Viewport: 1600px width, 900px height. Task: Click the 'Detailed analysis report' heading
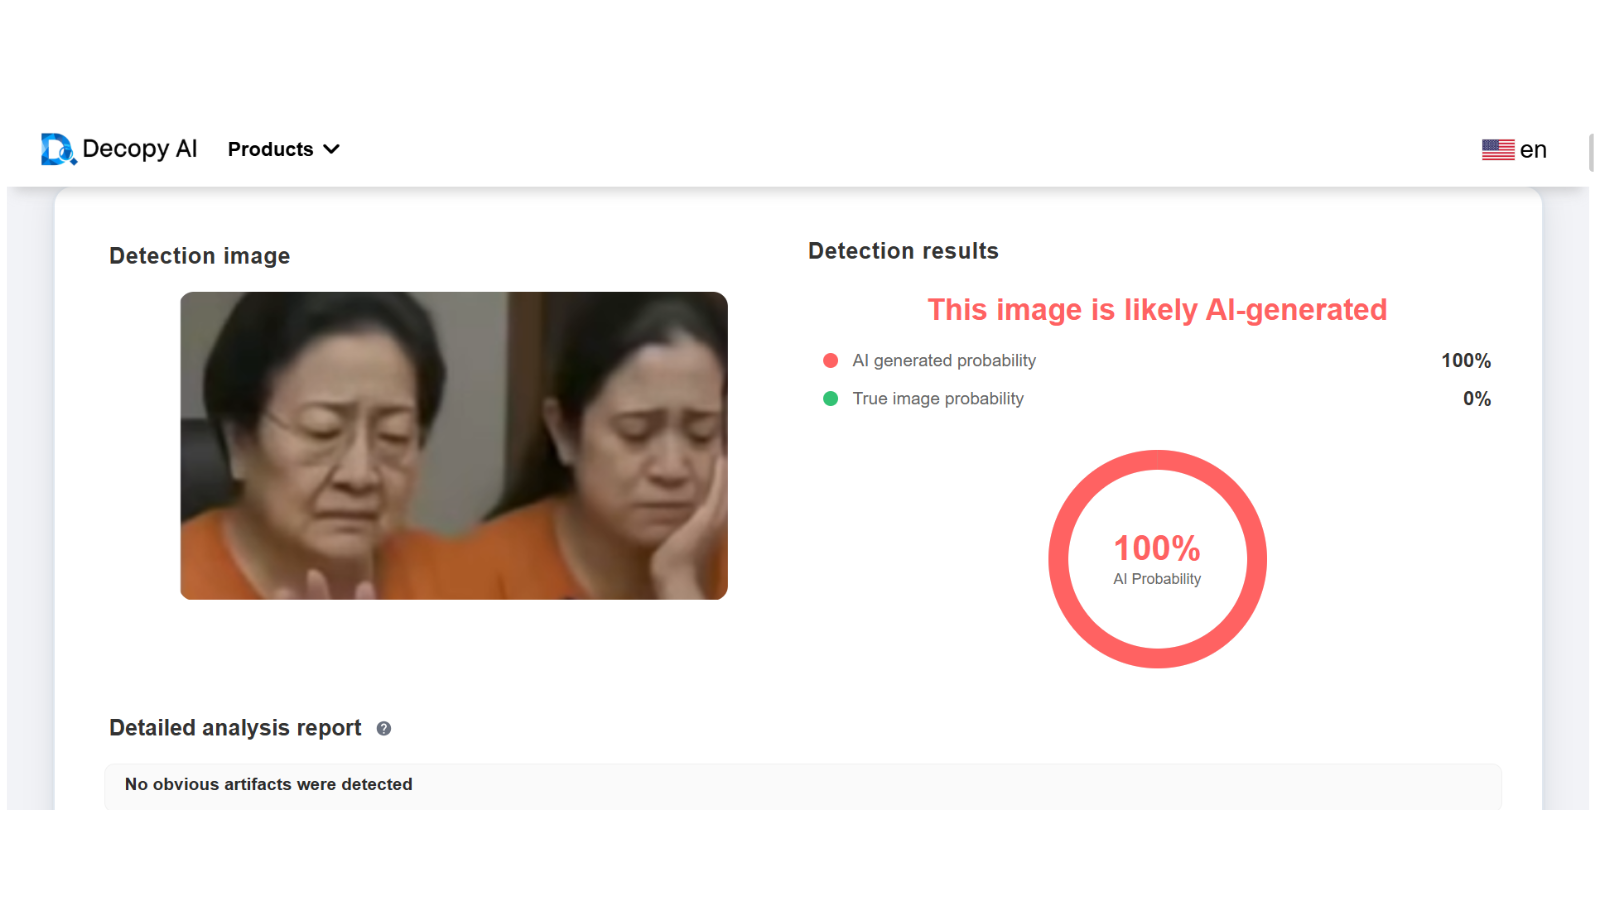235,728
